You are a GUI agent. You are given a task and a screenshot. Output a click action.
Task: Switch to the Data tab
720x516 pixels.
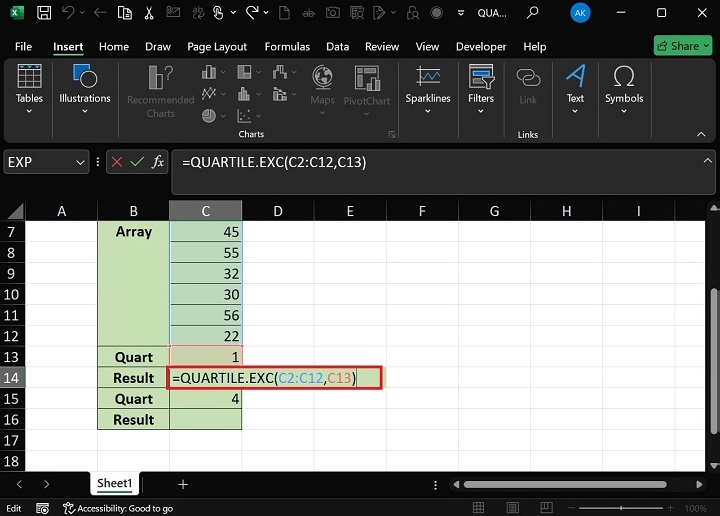pos(338,46)
